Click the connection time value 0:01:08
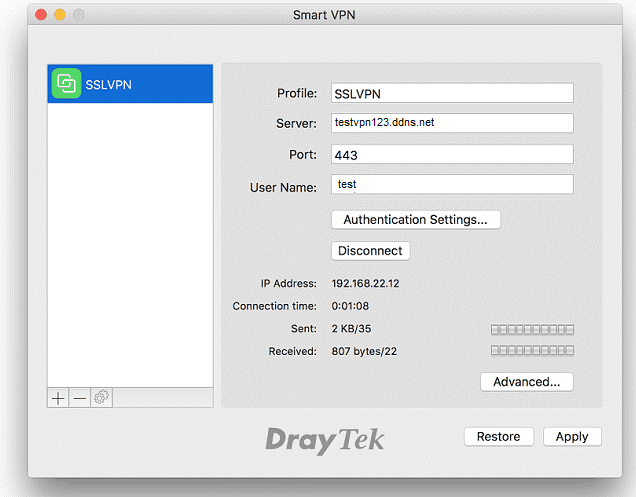Viewport: 636px width, 497px height. (350, 306)
